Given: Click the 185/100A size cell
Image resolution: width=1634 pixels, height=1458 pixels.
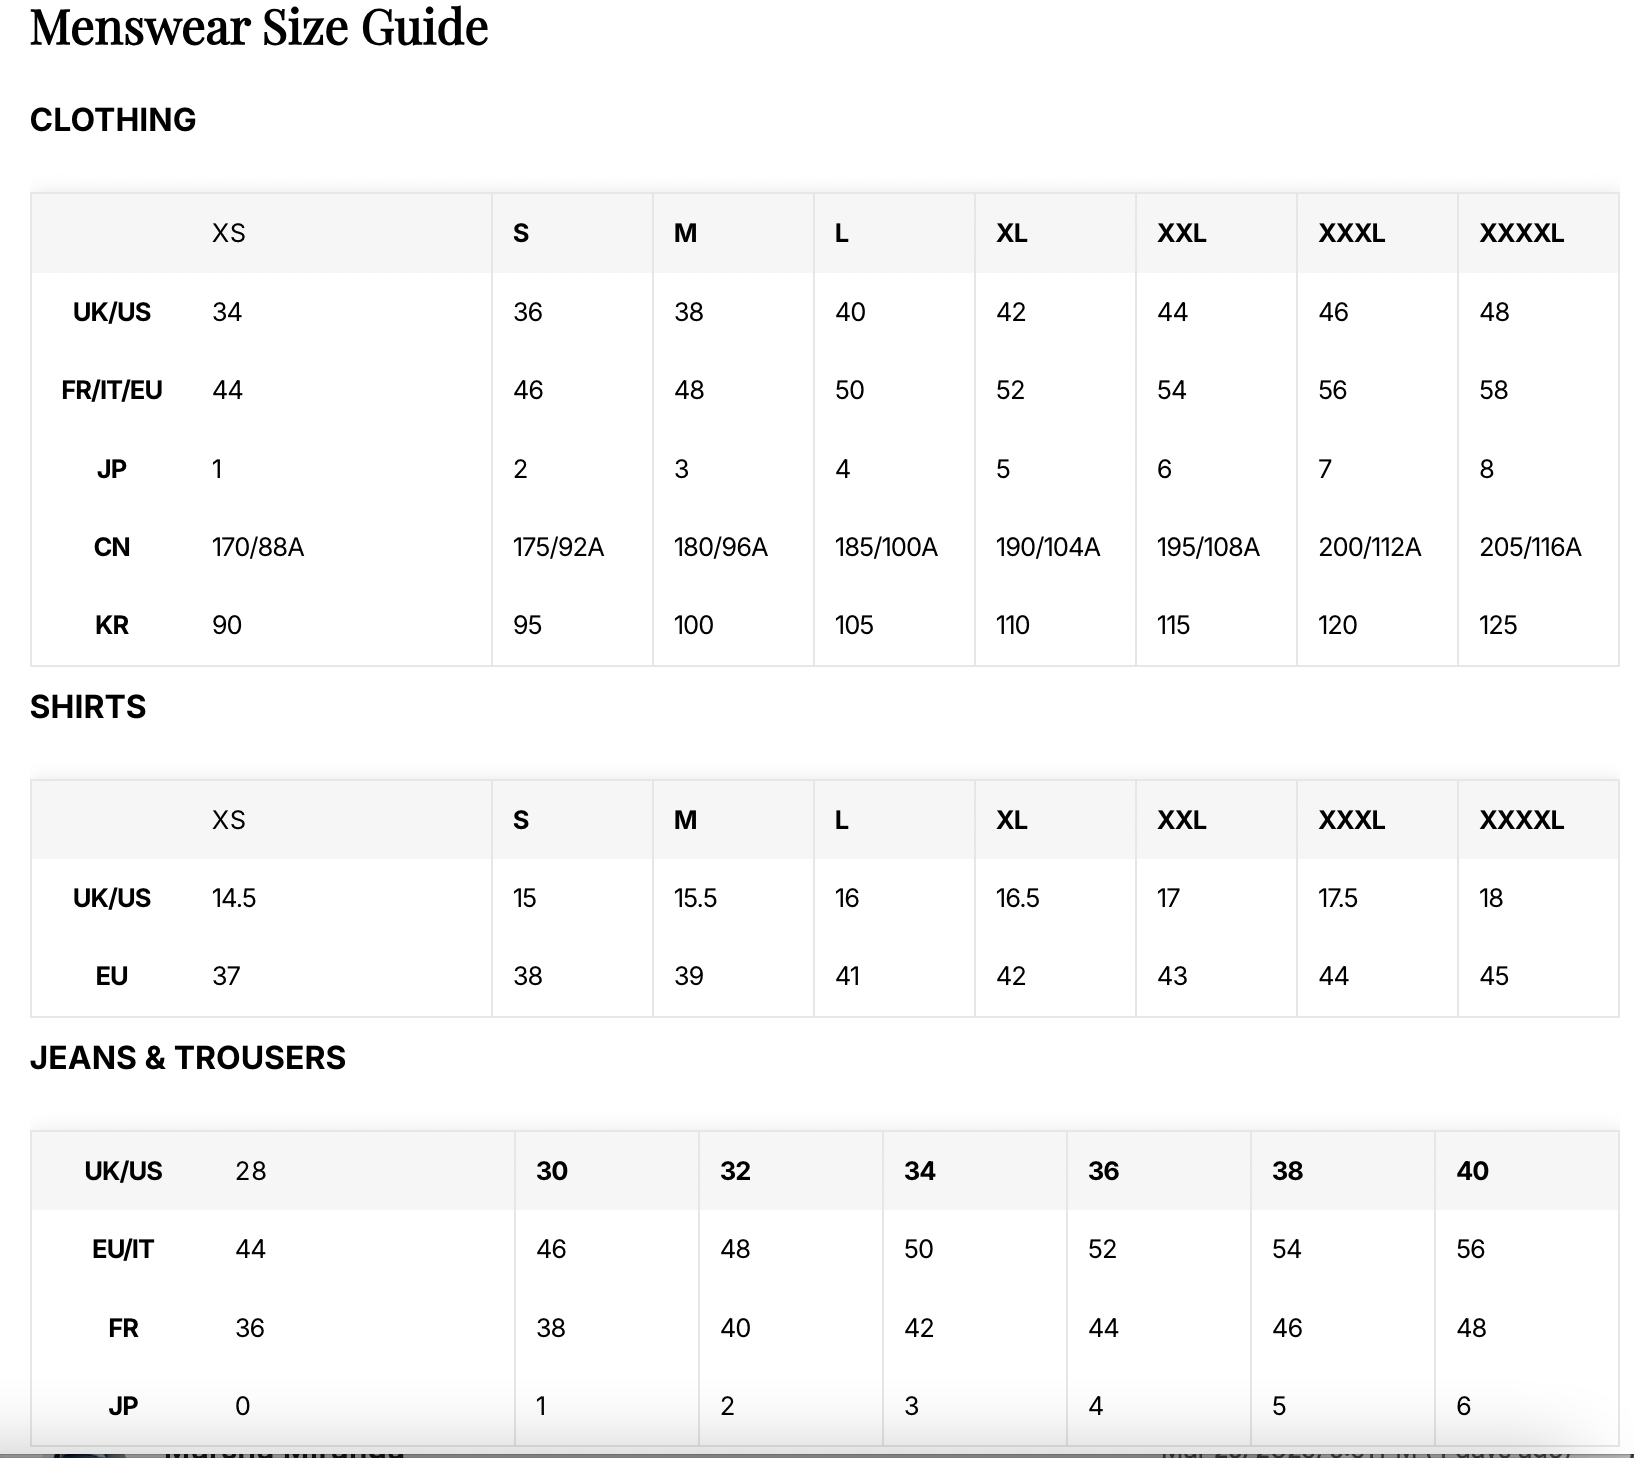Looking at the screenshot, I should (886, 547).
